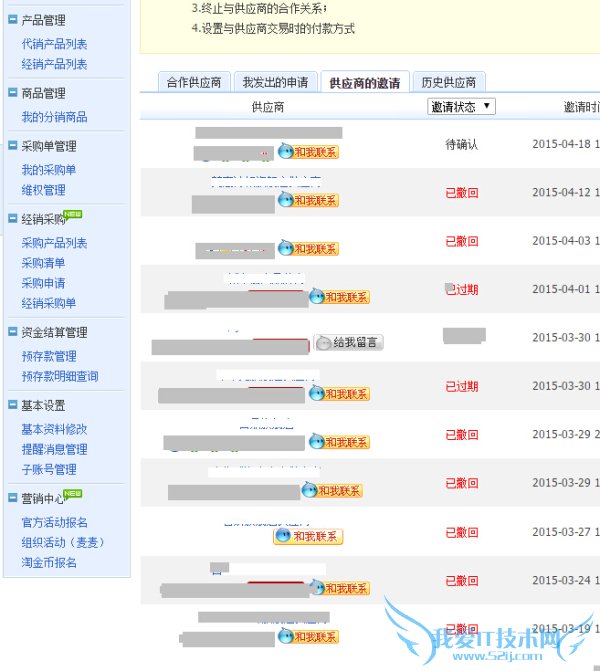This screenshot has width=600, height=671.
Task: Click 和我联系 icon in 2015-04-03 row
Action: pos(308,248)
